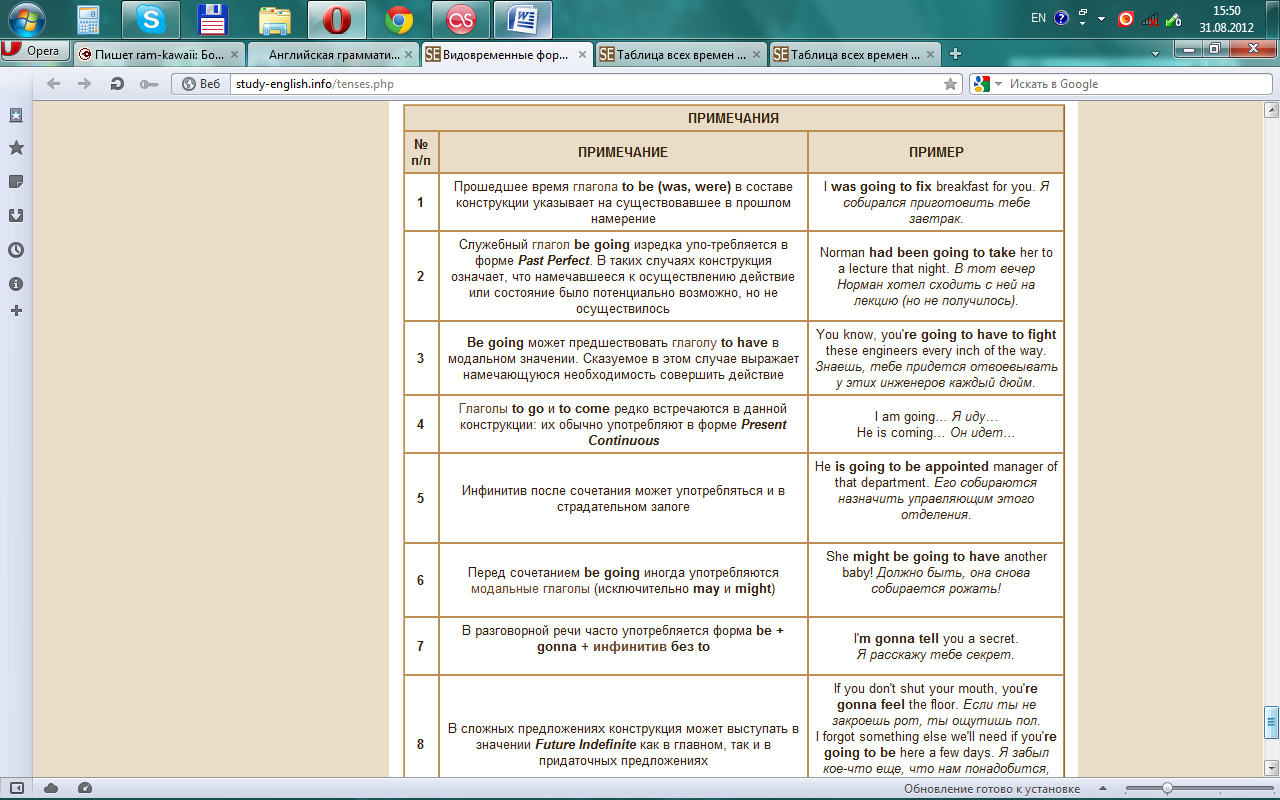1280x800 pixels.
Task: Click the password wand key icon
Action: (149, 84)
